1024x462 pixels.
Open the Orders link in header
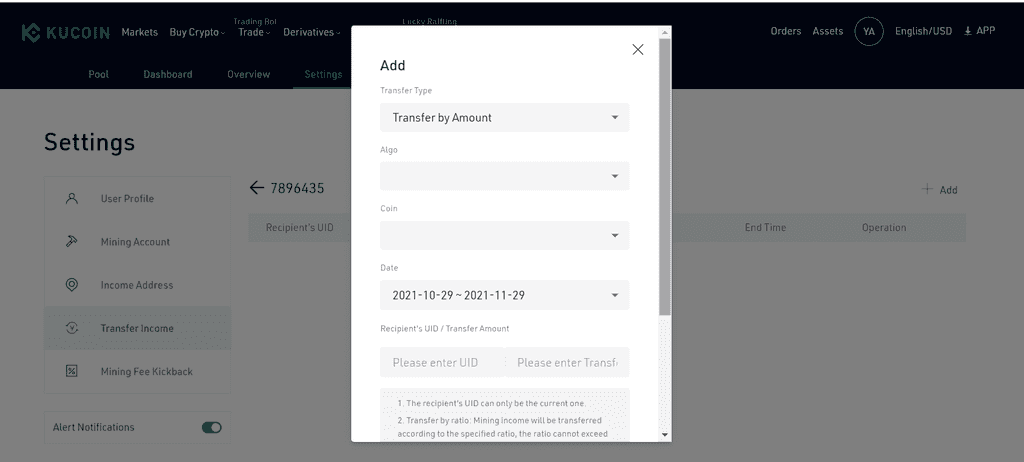(786, 31)
